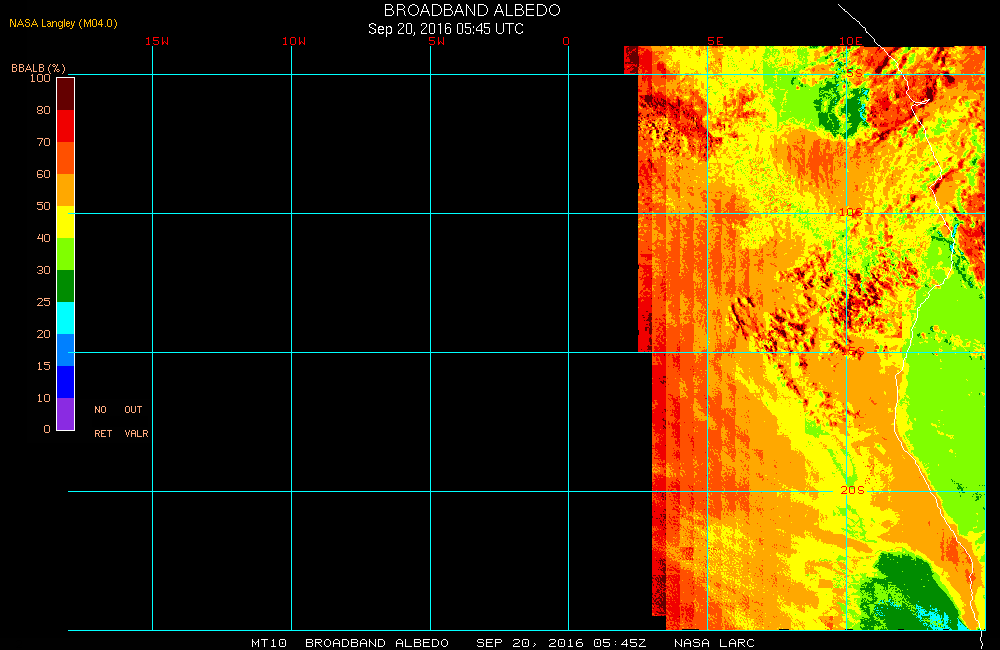The image size is (1000, 650).
Task: Select the purple 0-10% legend swatch
Action: [x=65, y=414]
